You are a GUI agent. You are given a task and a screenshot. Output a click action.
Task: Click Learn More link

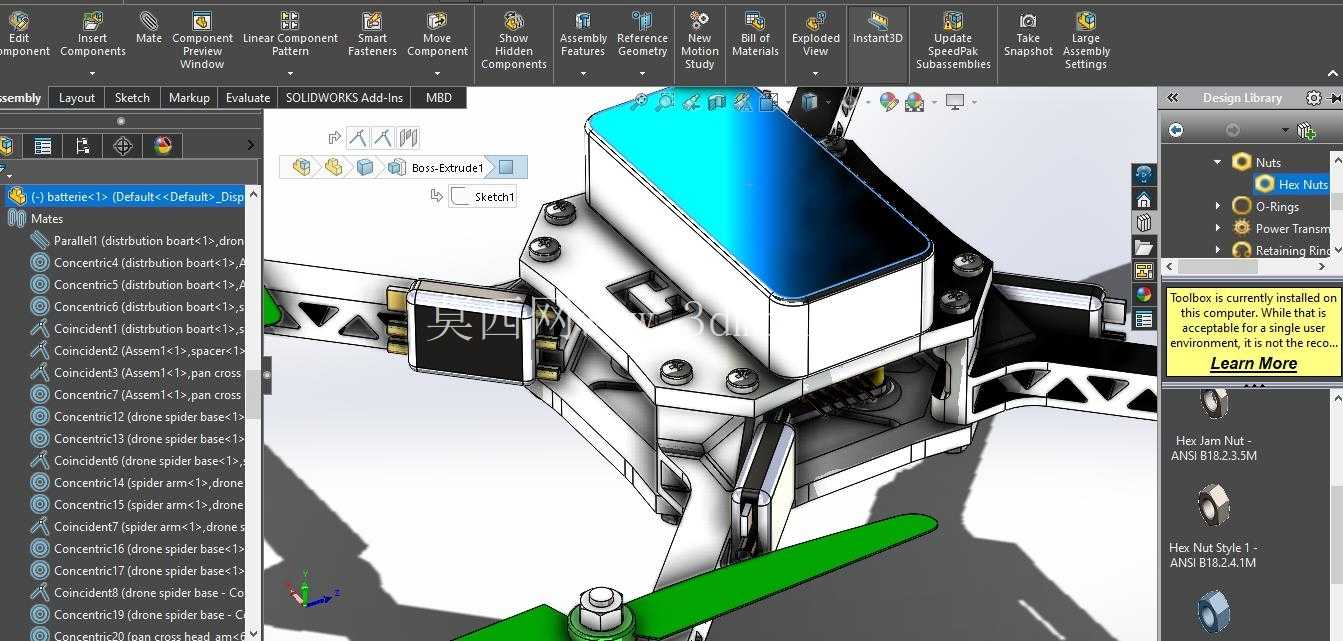click(1253, 364)
